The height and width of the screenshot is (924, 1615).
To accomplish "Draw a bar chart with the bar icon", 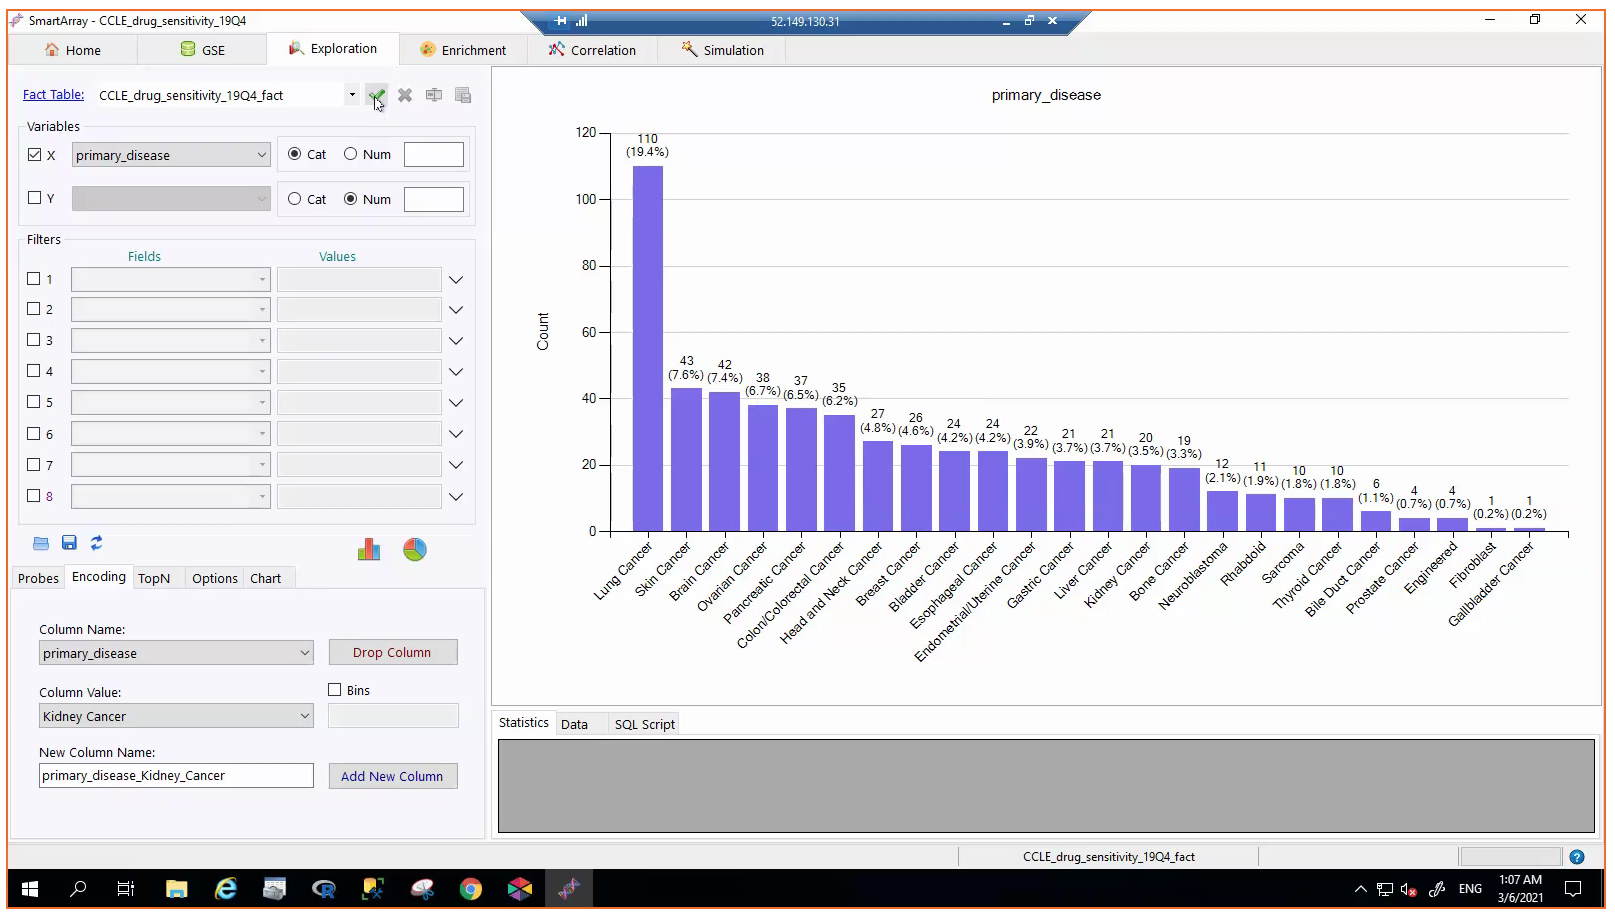I will click(369, 550).
